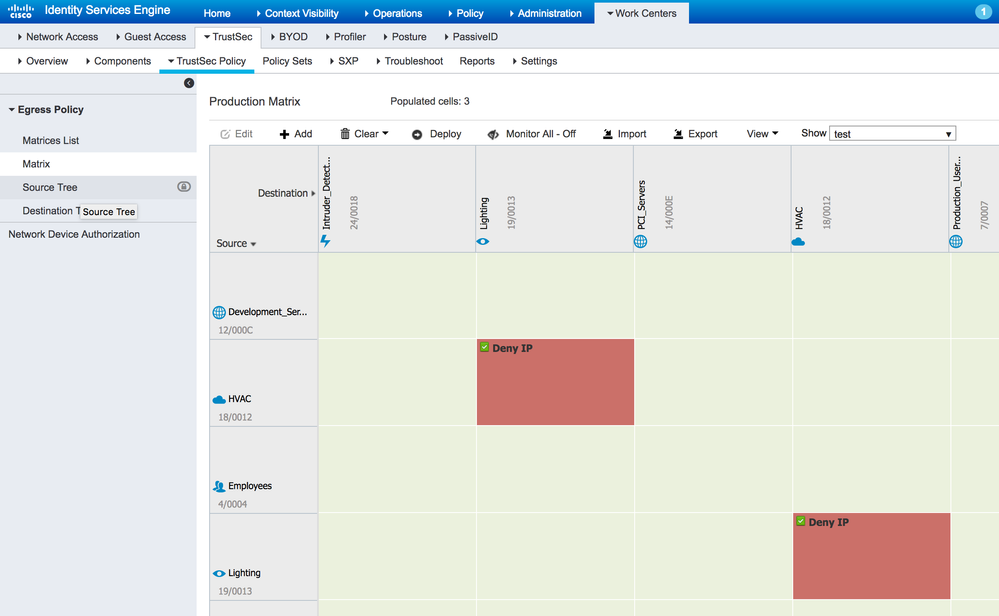
Task: Toggle checkbox in HVAC to Lighting Deny IP cell
Action: coord(485,347)
